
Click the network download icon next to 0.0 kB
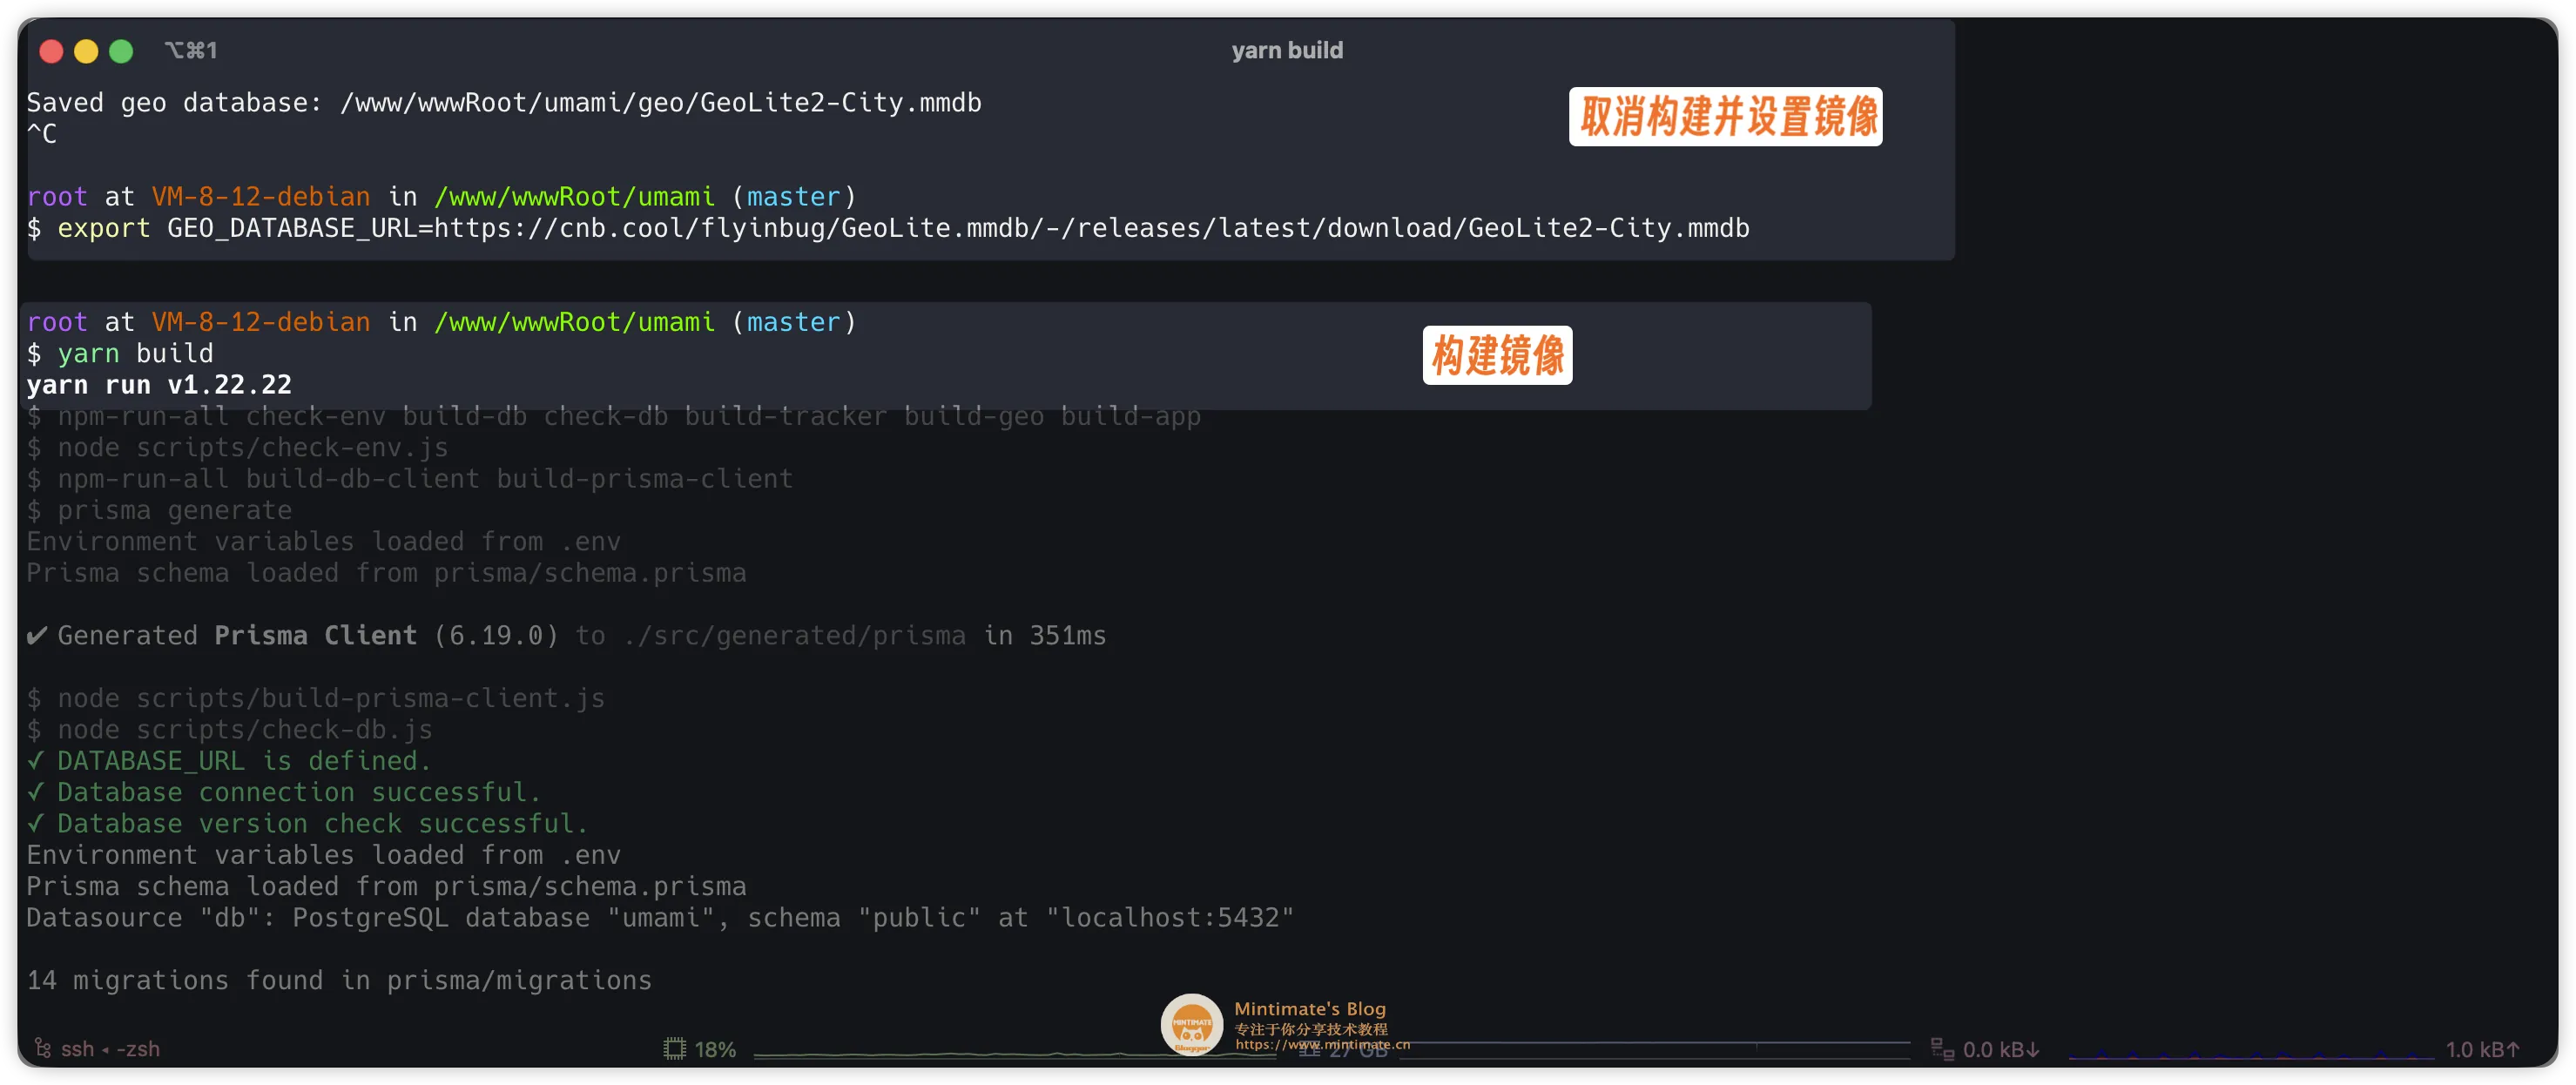[x=1944, y=1049]
